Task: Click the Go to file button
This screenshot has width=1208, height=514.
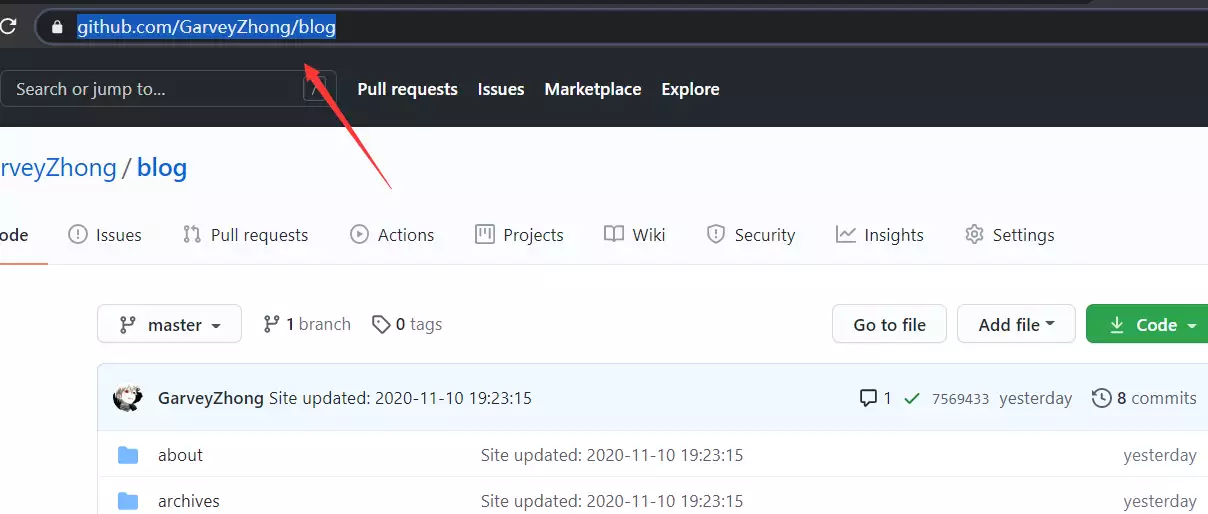Action: click(x=889, y=324)
